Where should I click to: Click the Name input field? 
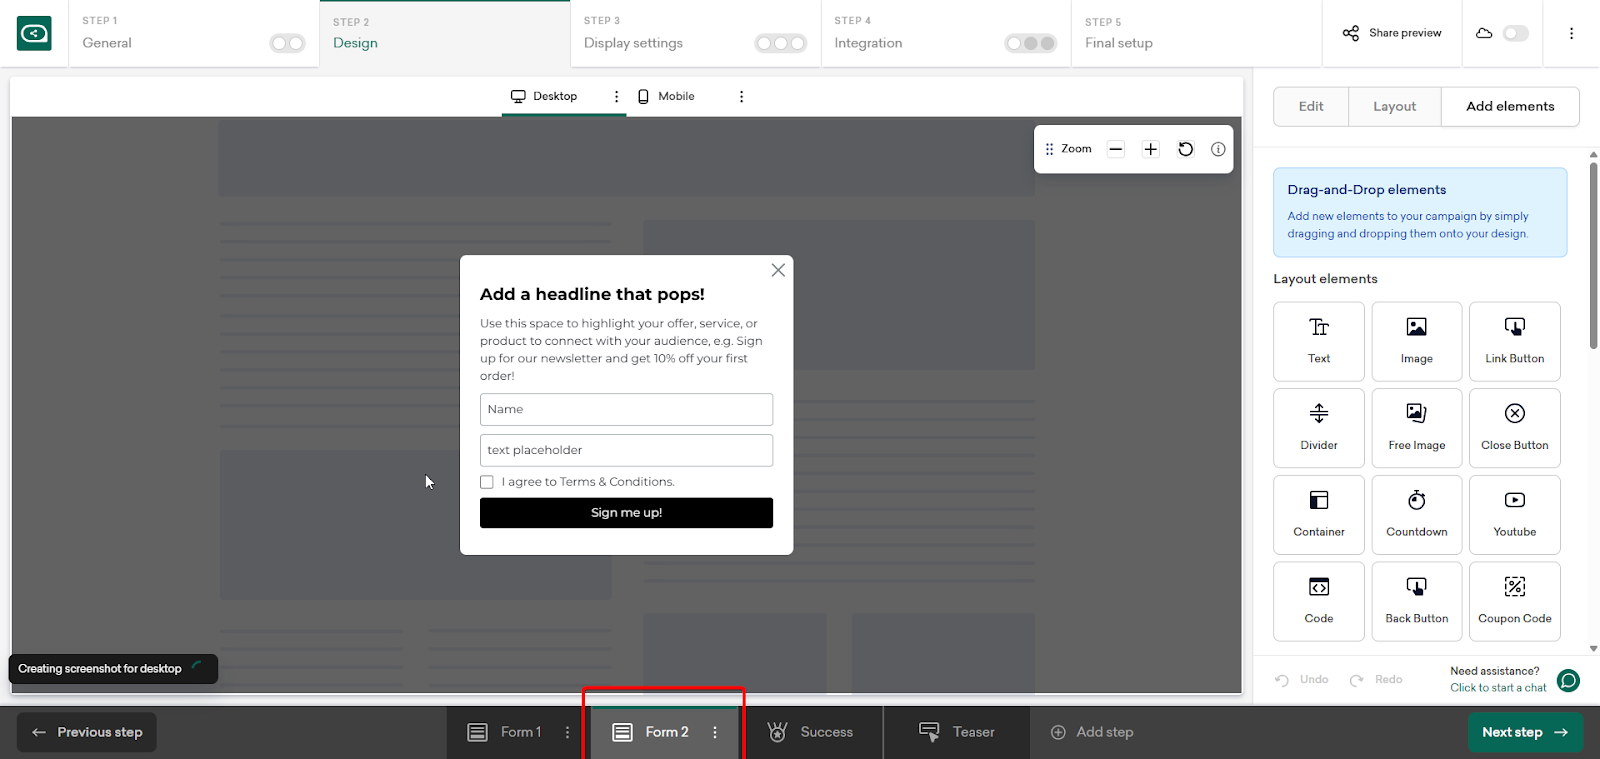pos(626,409)
